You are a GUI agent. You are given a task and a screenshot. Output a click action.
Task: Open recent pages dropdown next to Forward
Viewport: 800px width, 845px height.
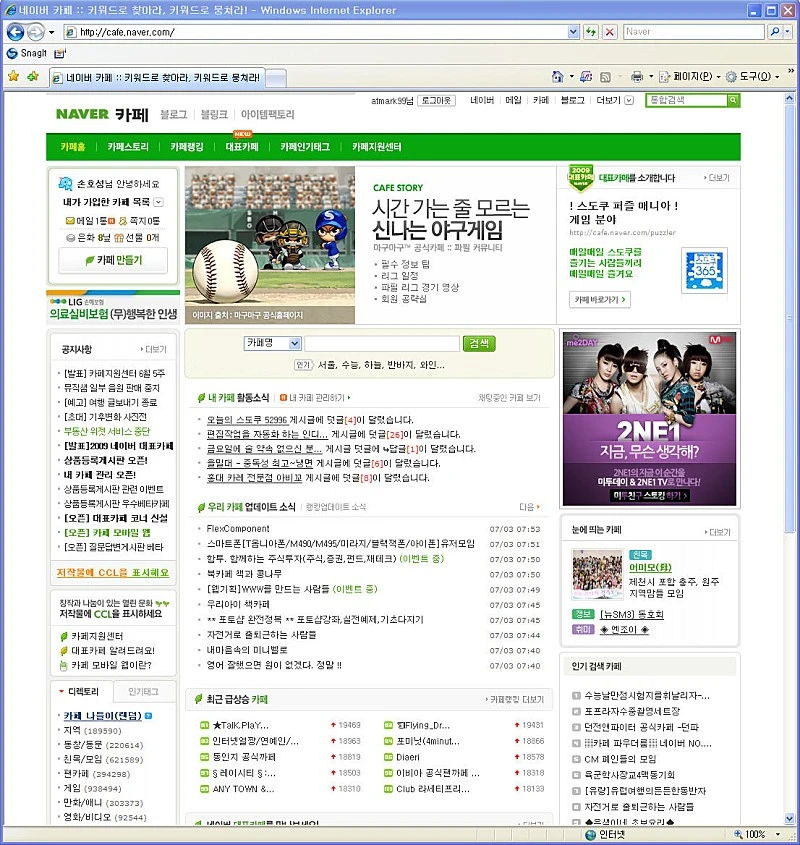tap(52, 32)
